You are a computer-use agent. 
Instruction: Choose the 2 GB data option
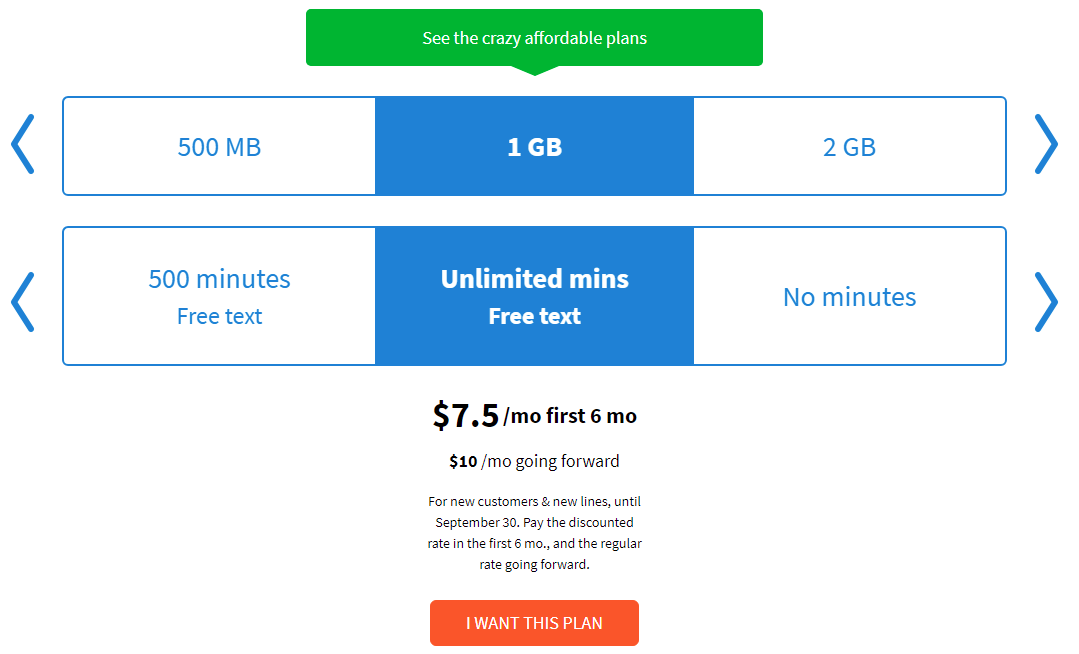coord(849,147)
